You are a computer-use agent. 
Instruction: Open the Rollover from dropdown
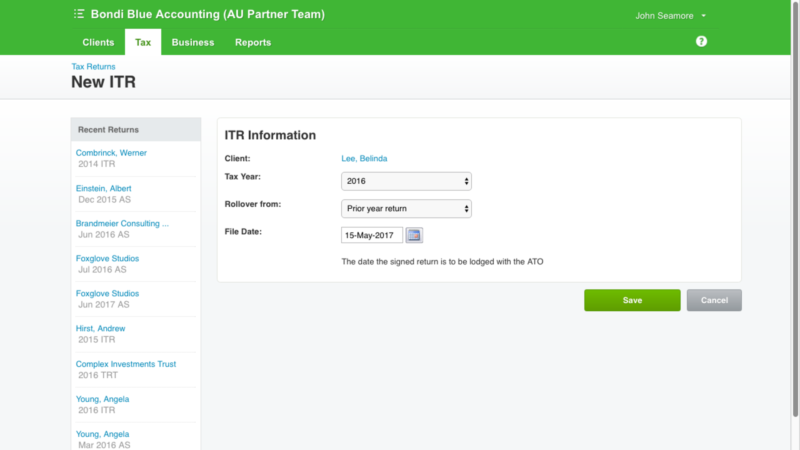(406, 208)
